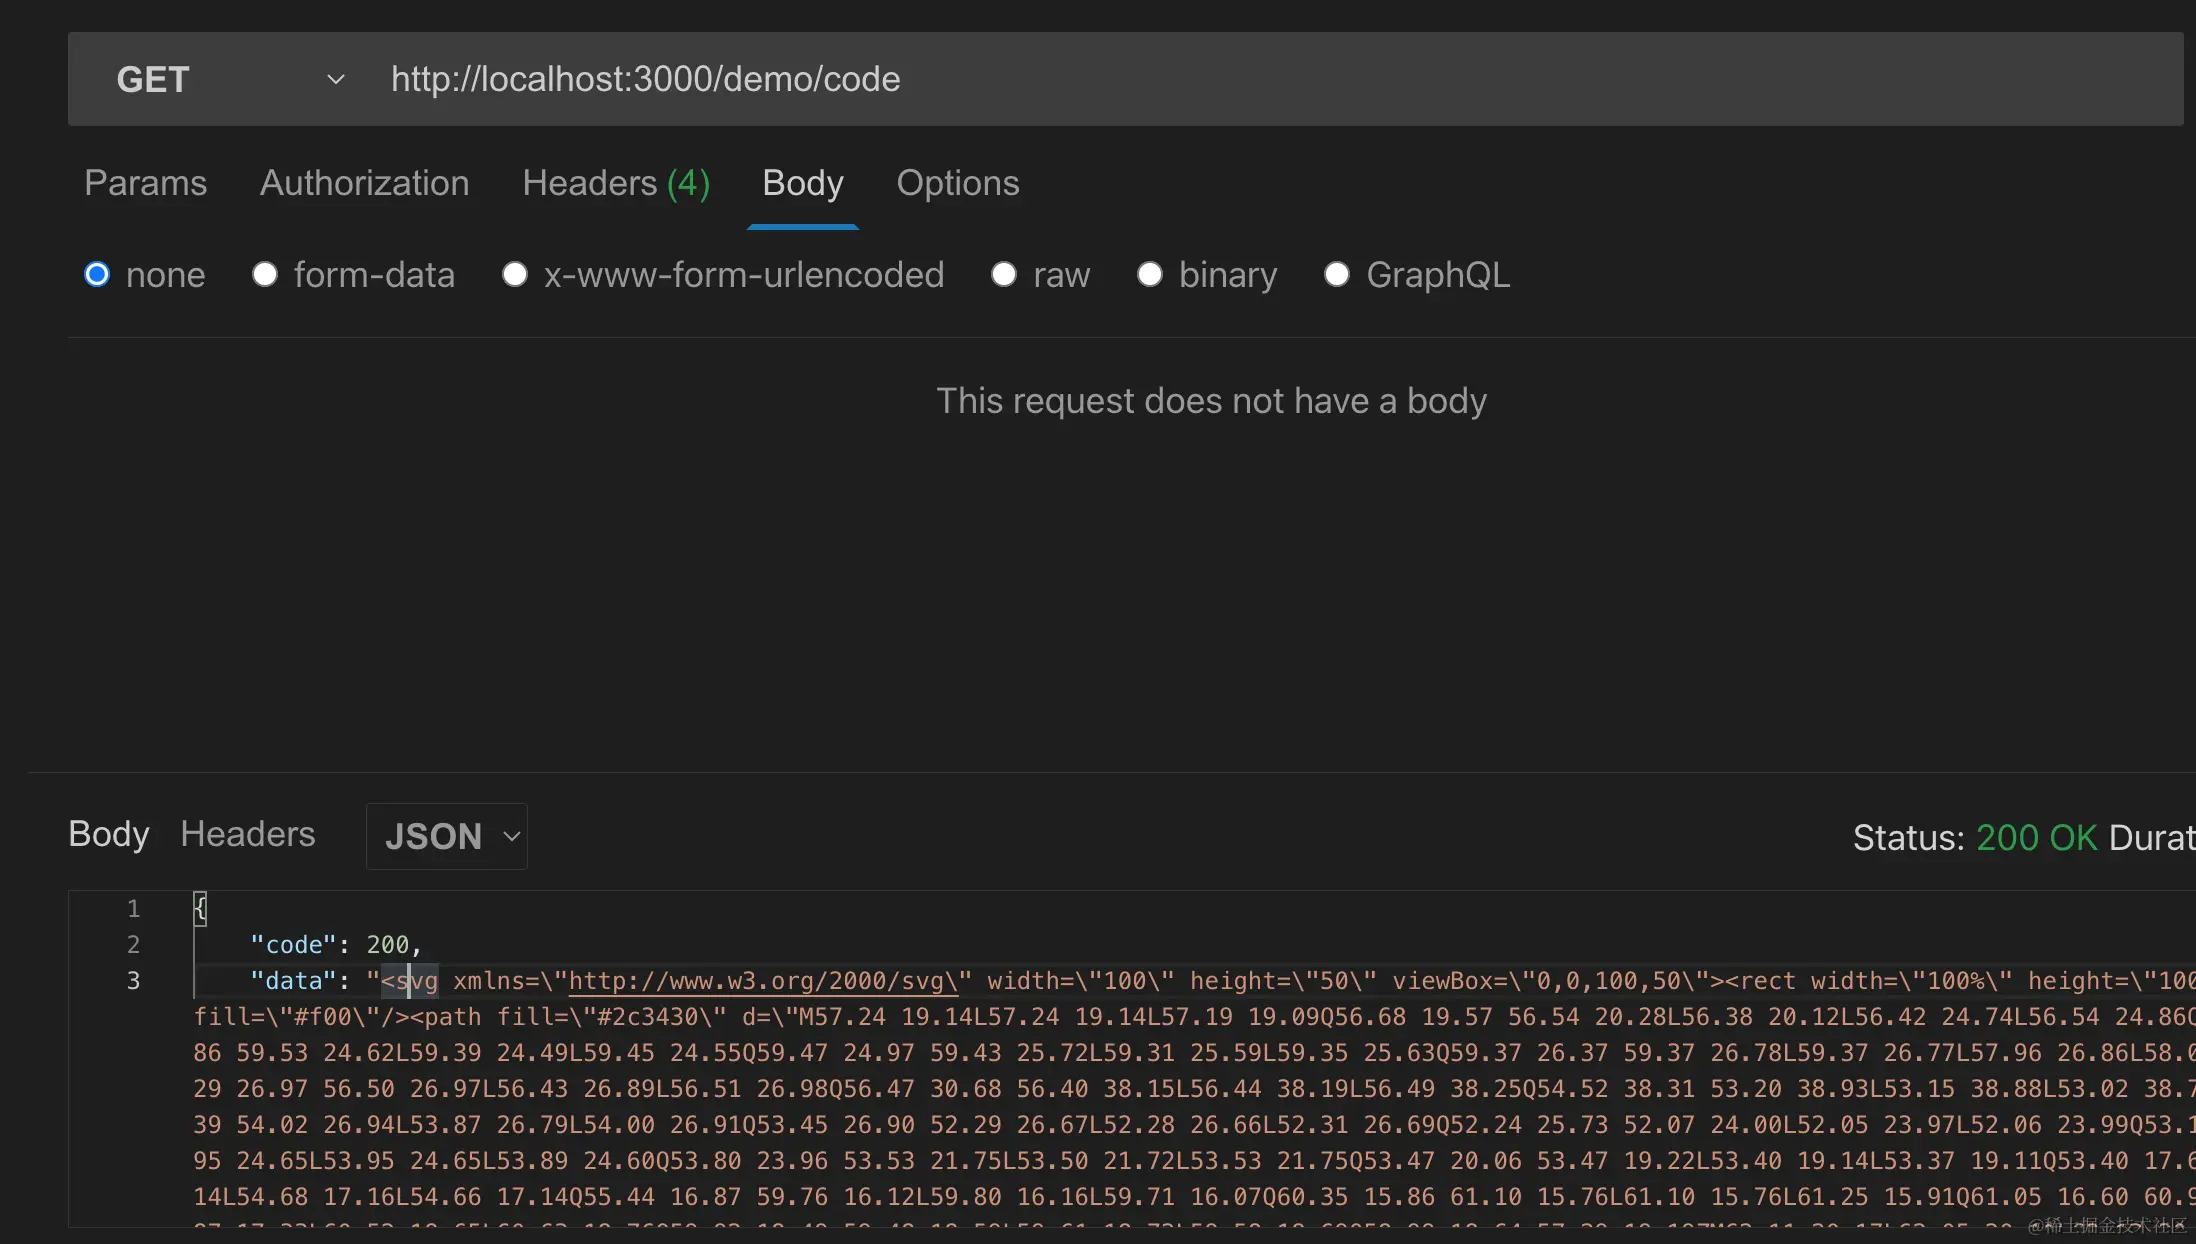Open the response Headers tab
The image size is (2196, 1244).
tap(247, 834)
